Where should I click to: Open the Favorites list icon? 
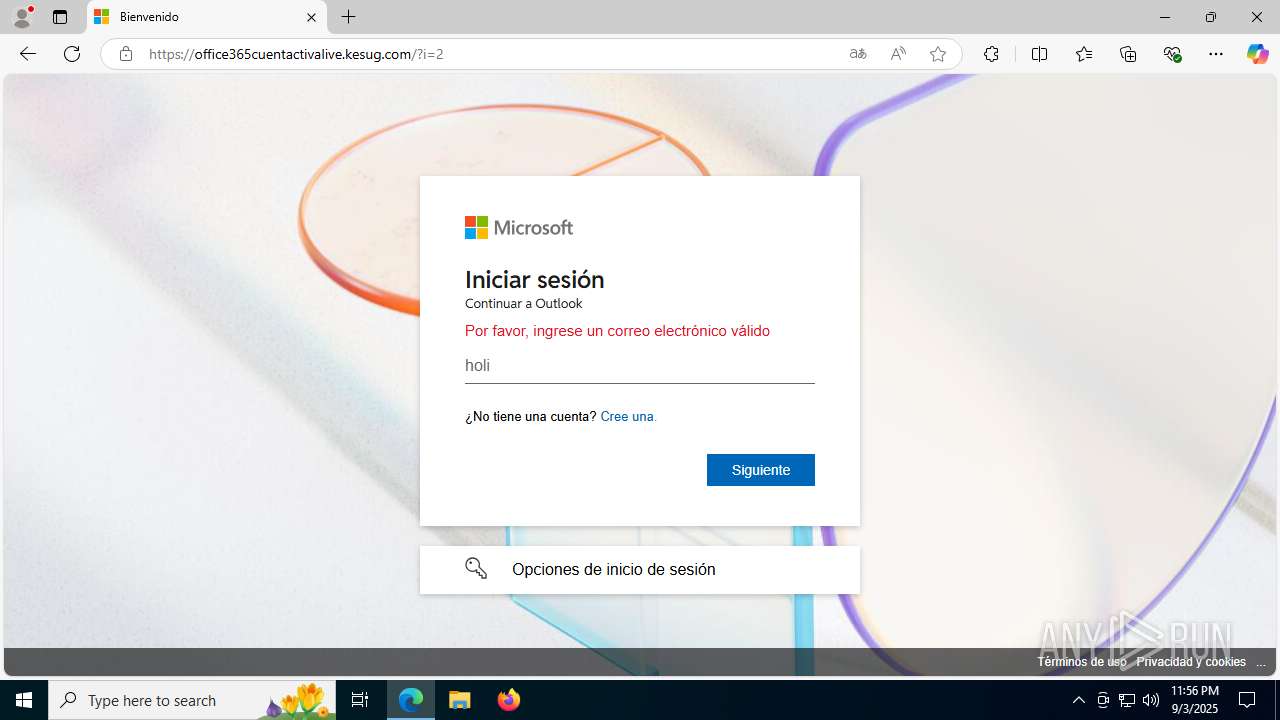pyautogui.click(x=1084, y=54)
